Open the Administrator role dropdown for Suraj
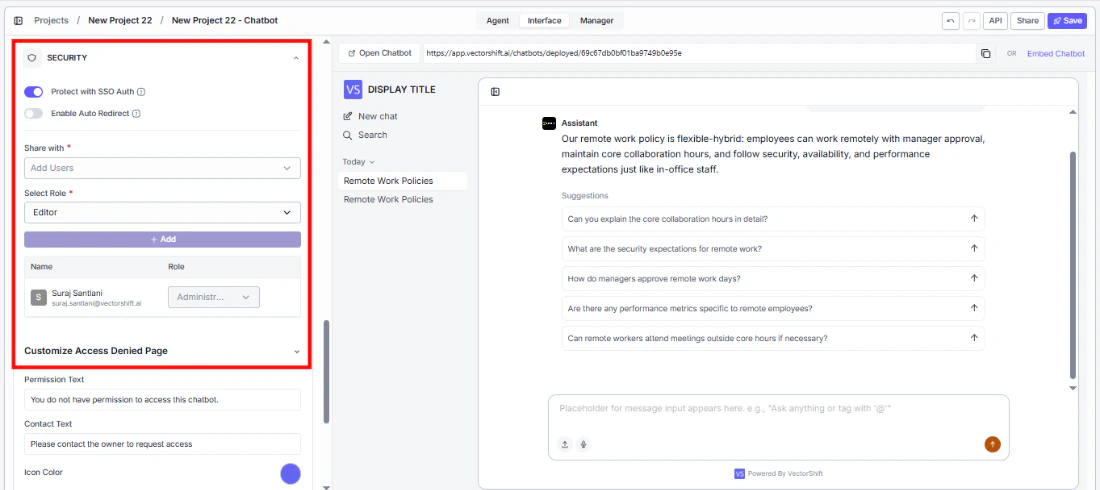The image size is (1100, 490). [214, 297]
